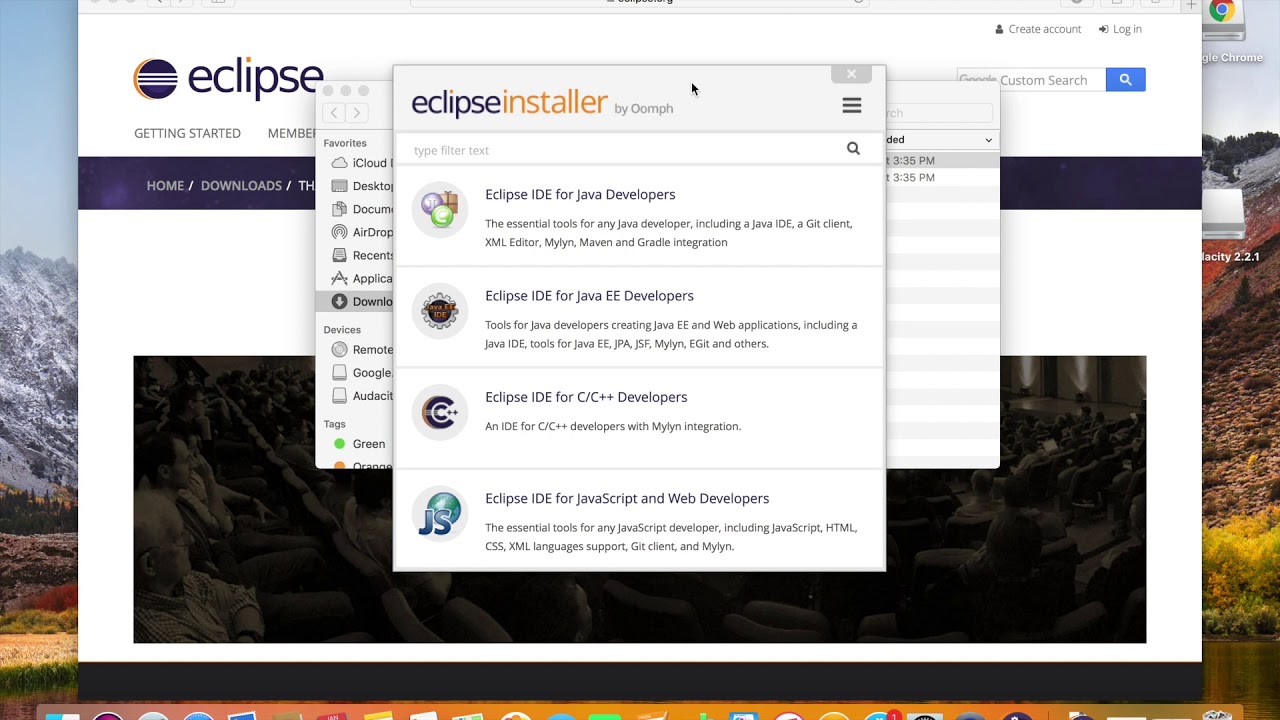This screenshot has height=720, width=1280.
Task: Open Applications in Finder sidebar
Action: [361, 278]
